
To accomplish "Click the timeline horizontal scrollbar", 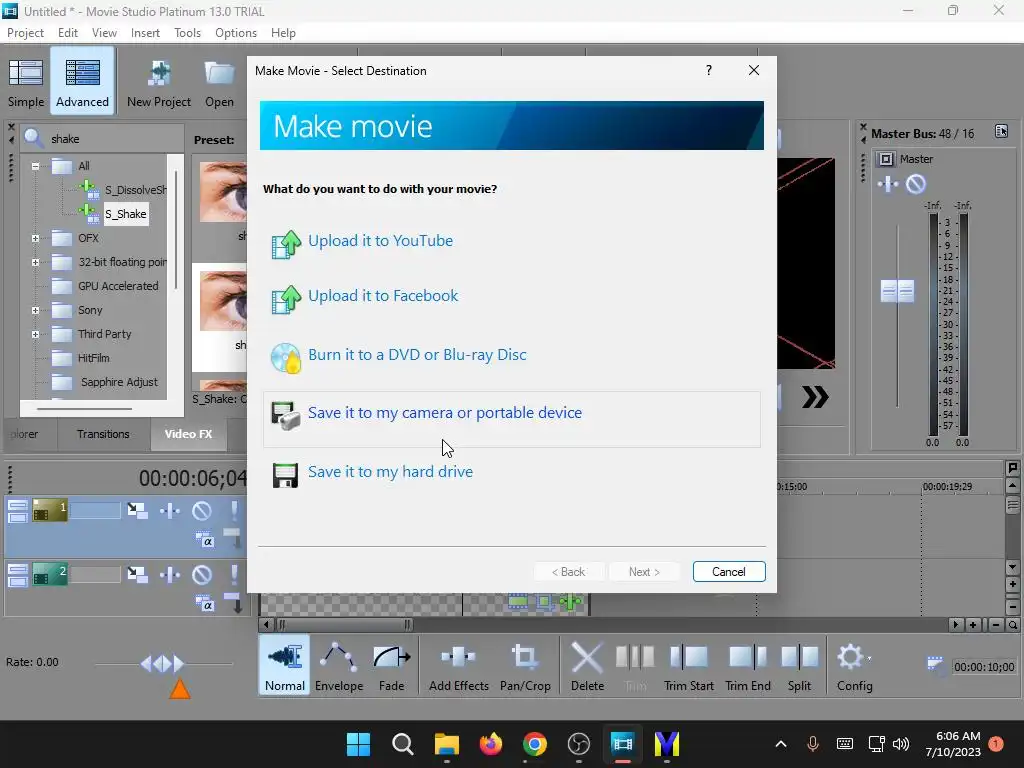I will pos(343,625).
